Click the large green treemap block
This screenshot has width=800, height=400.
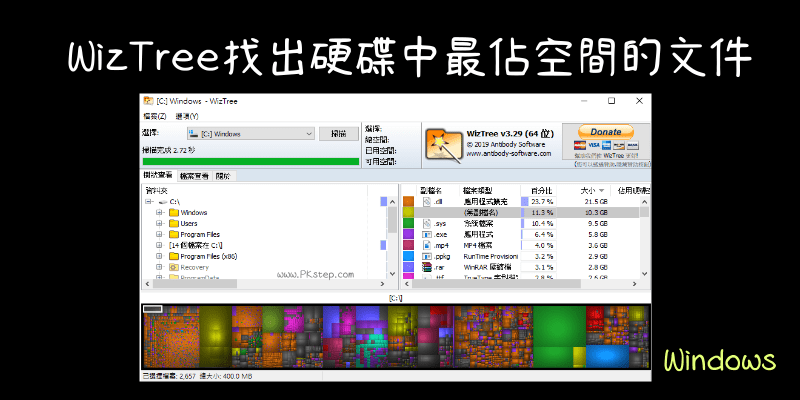point(559,326)
